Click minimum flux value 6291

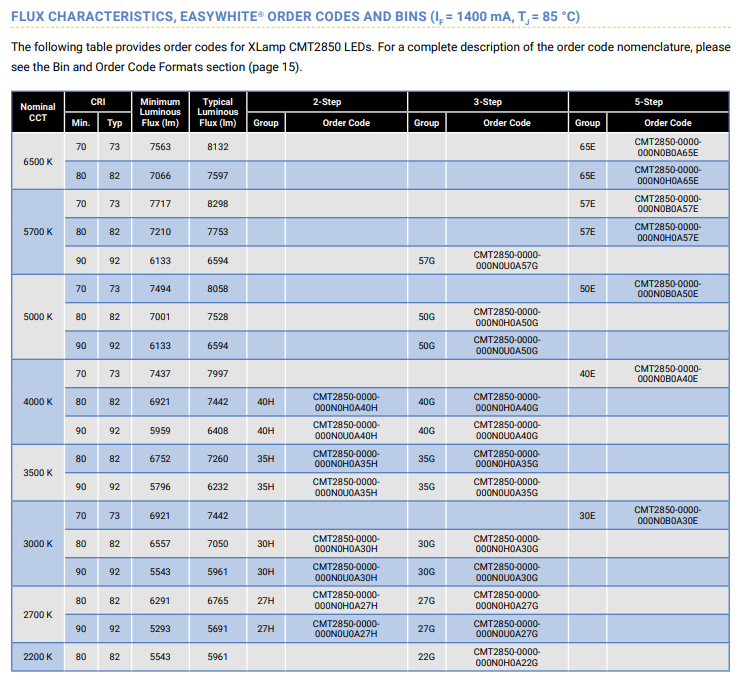(x=160, y=600)
